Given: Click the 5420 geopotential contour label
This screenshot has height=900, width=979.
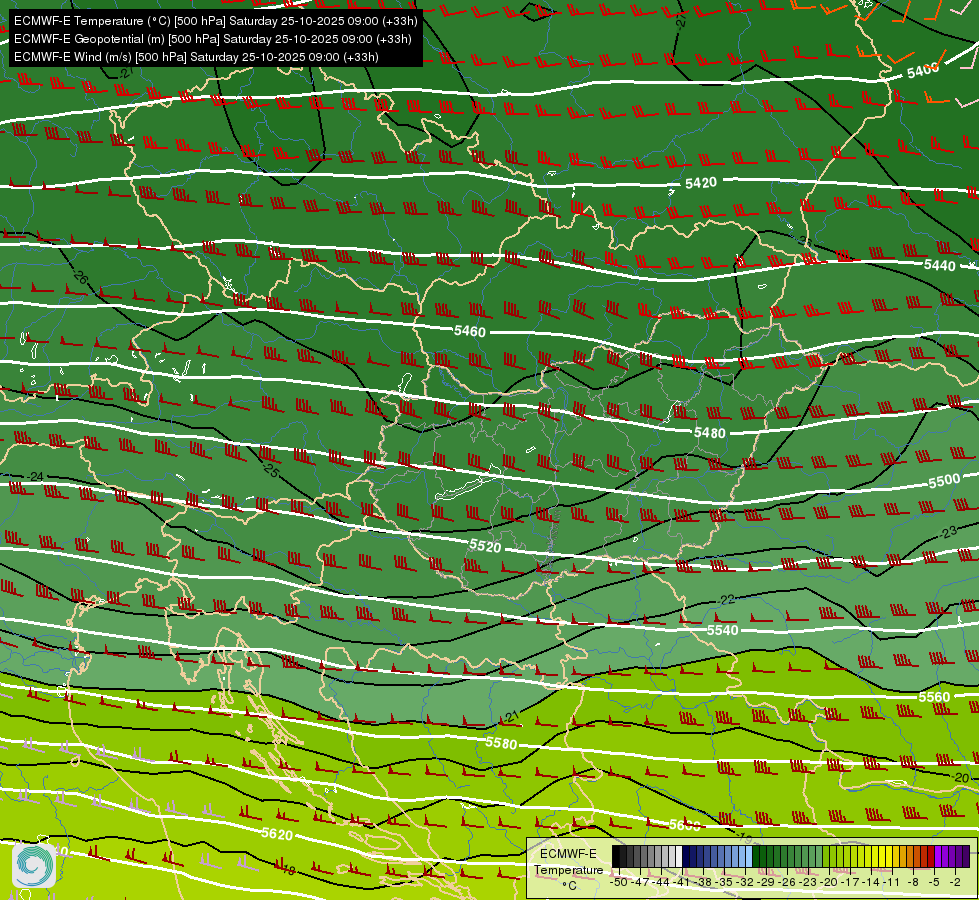Looking at the screenshot, I should pos(701,183).
